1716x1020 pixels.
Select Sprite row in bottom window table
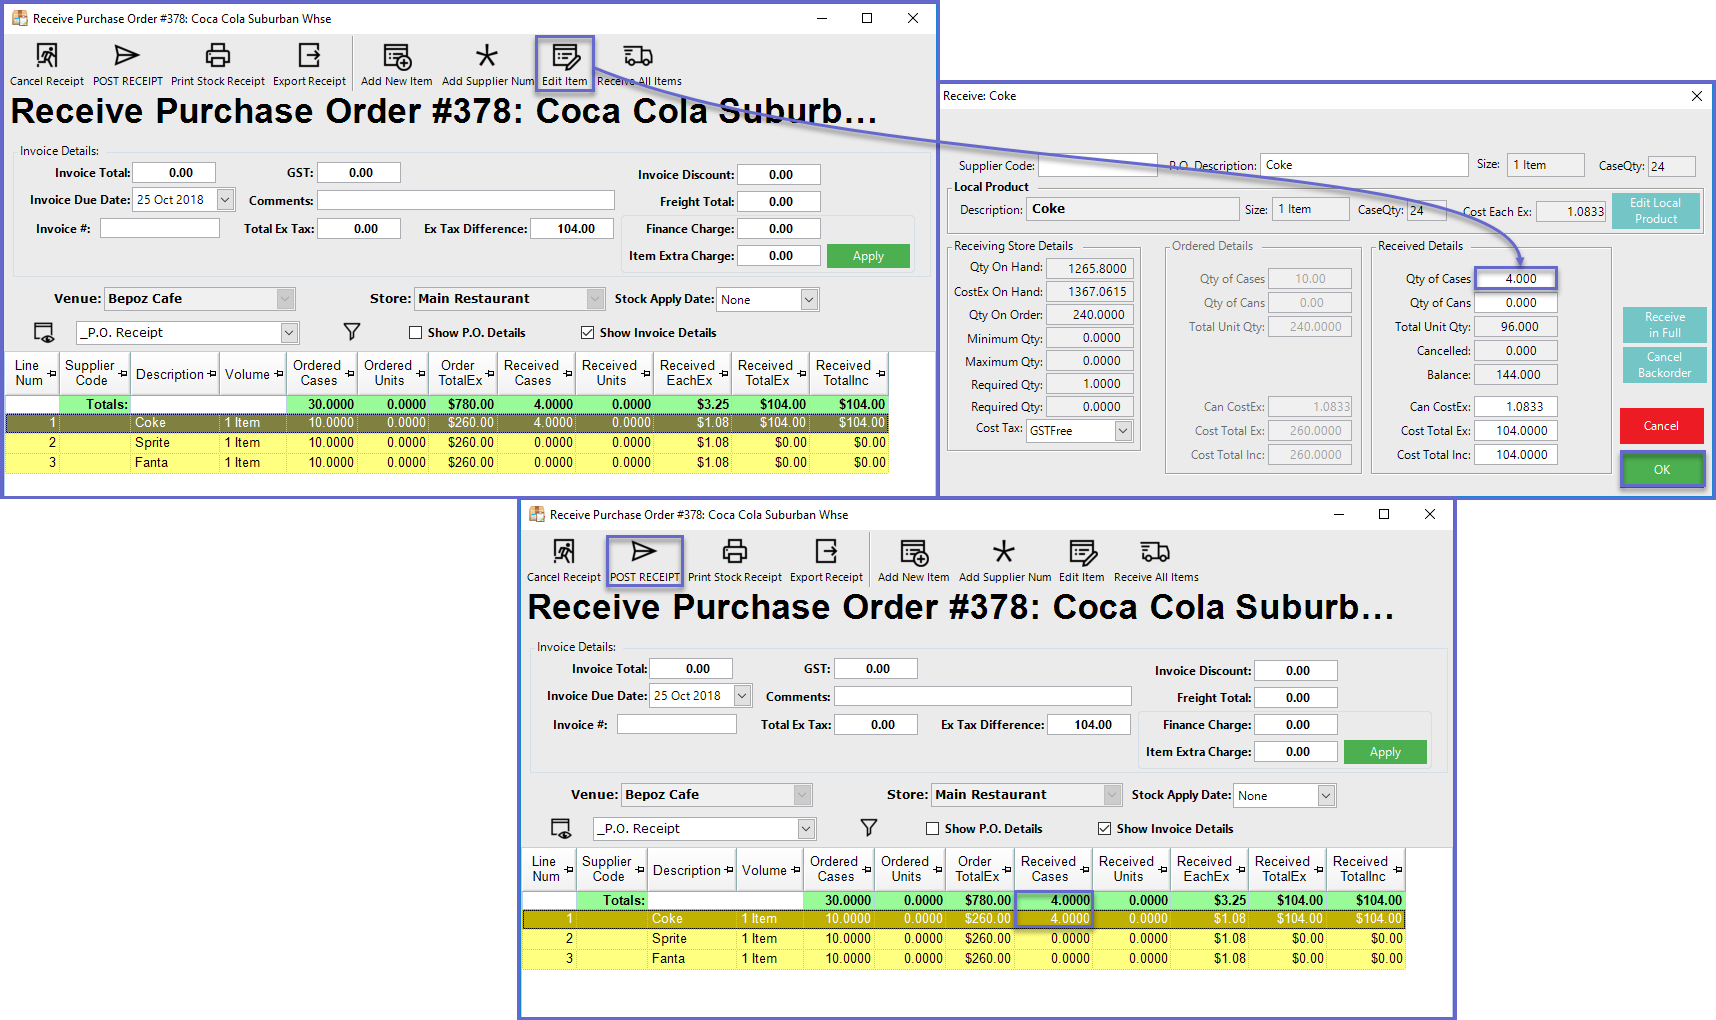tap(964, 939)
